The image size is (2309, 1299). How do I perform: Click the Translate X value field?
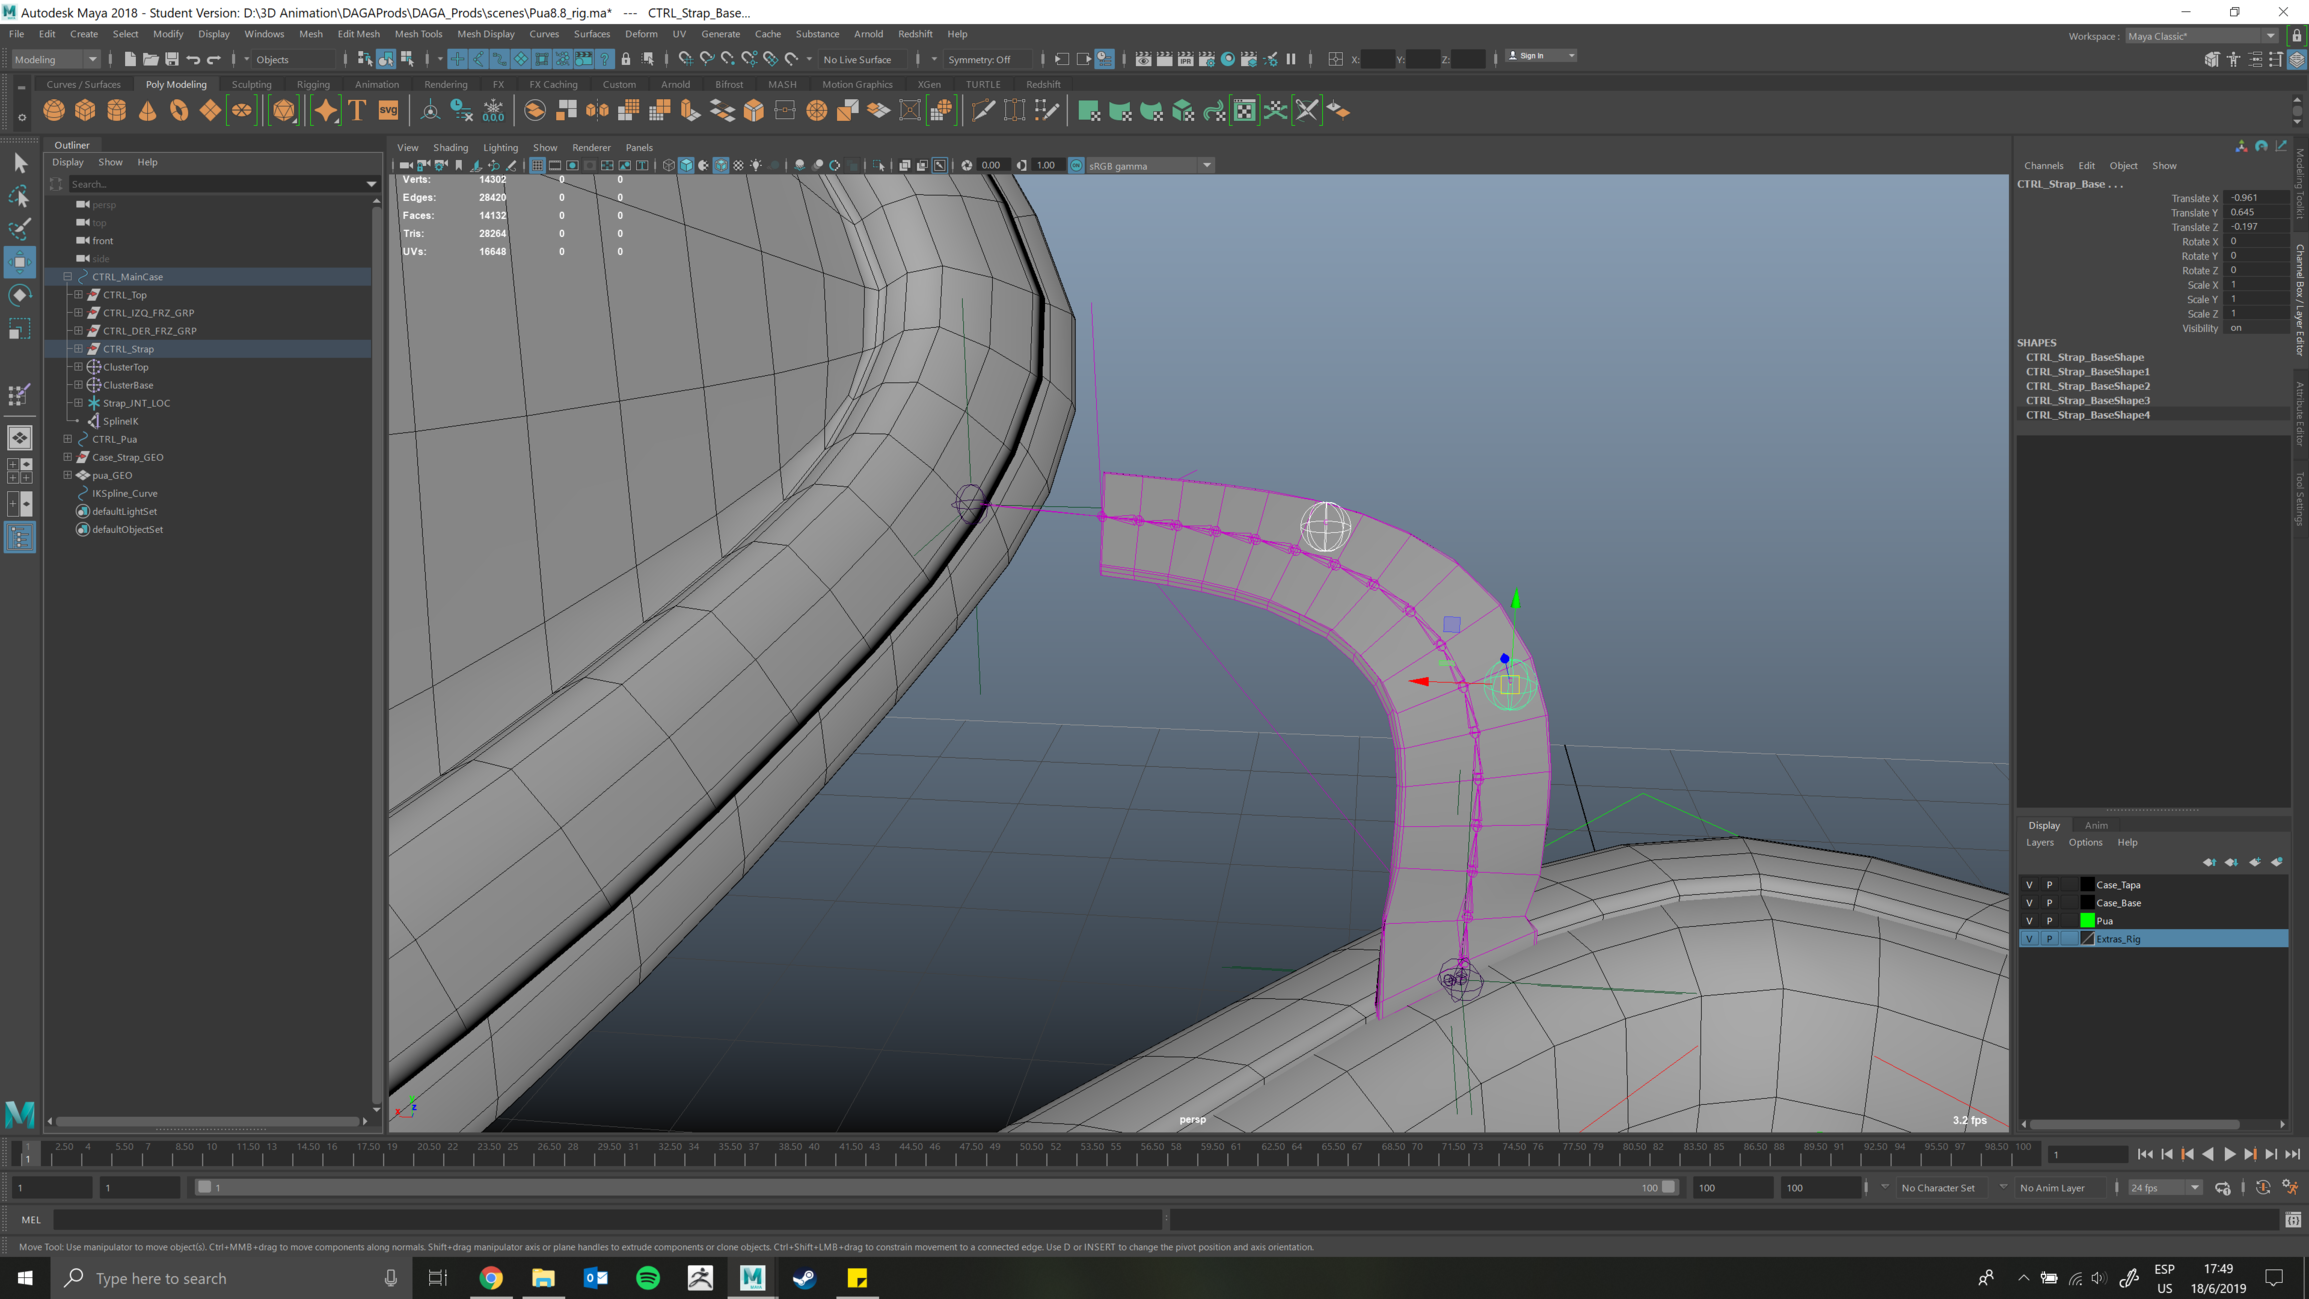tap(2256, 198)
